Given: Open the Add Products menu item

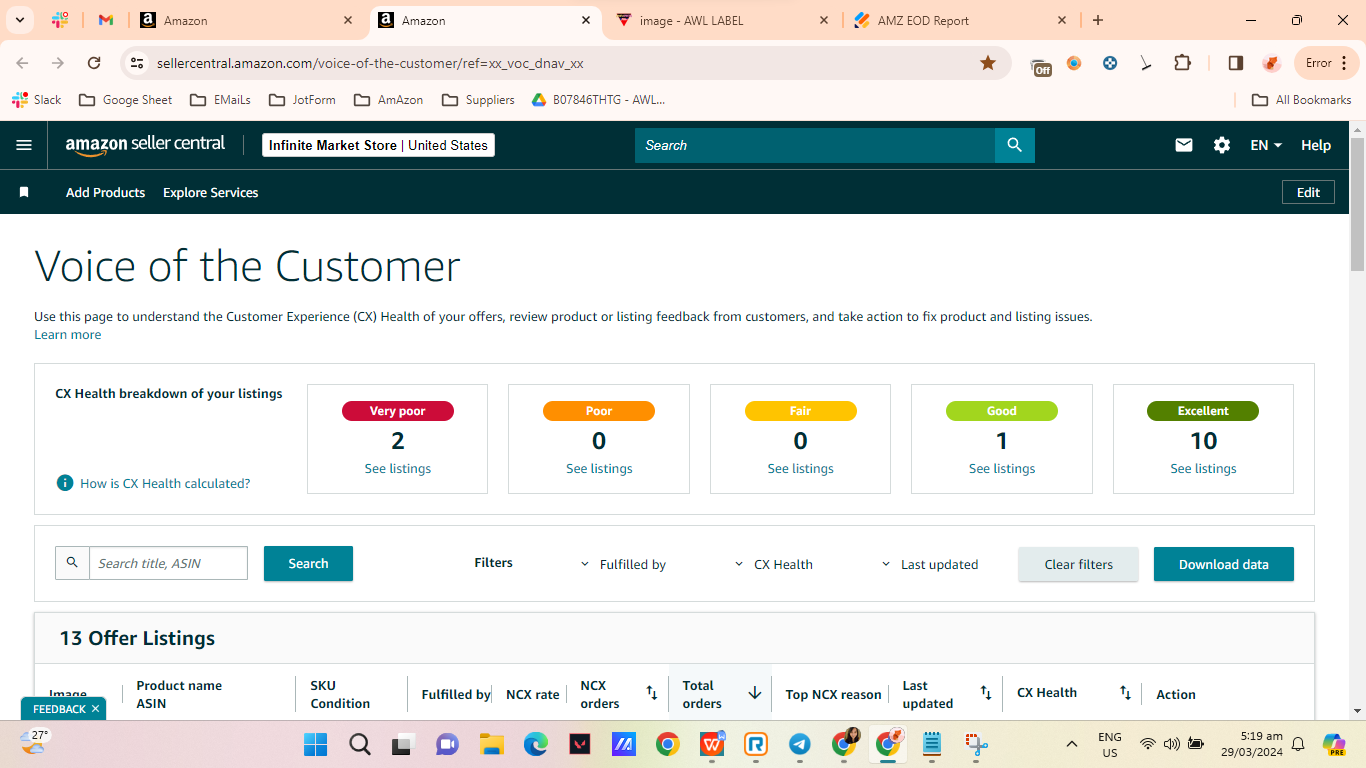Looking at the screenshot, I should click(105, 192).
